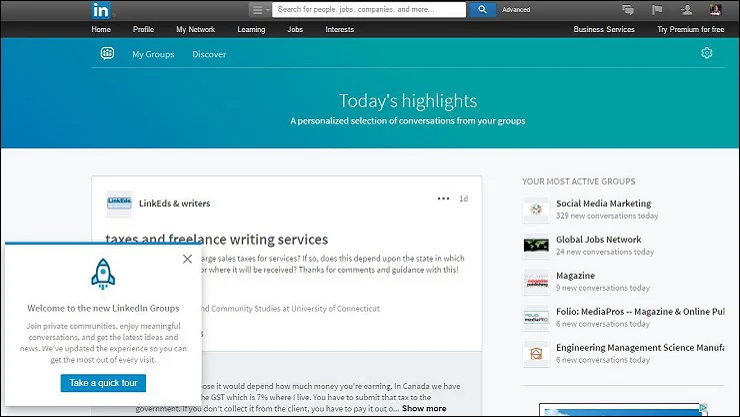This screenshot has height=417, width=740.
Task: Click the Folio: MediaPros group logo
Action: [536, 317]
